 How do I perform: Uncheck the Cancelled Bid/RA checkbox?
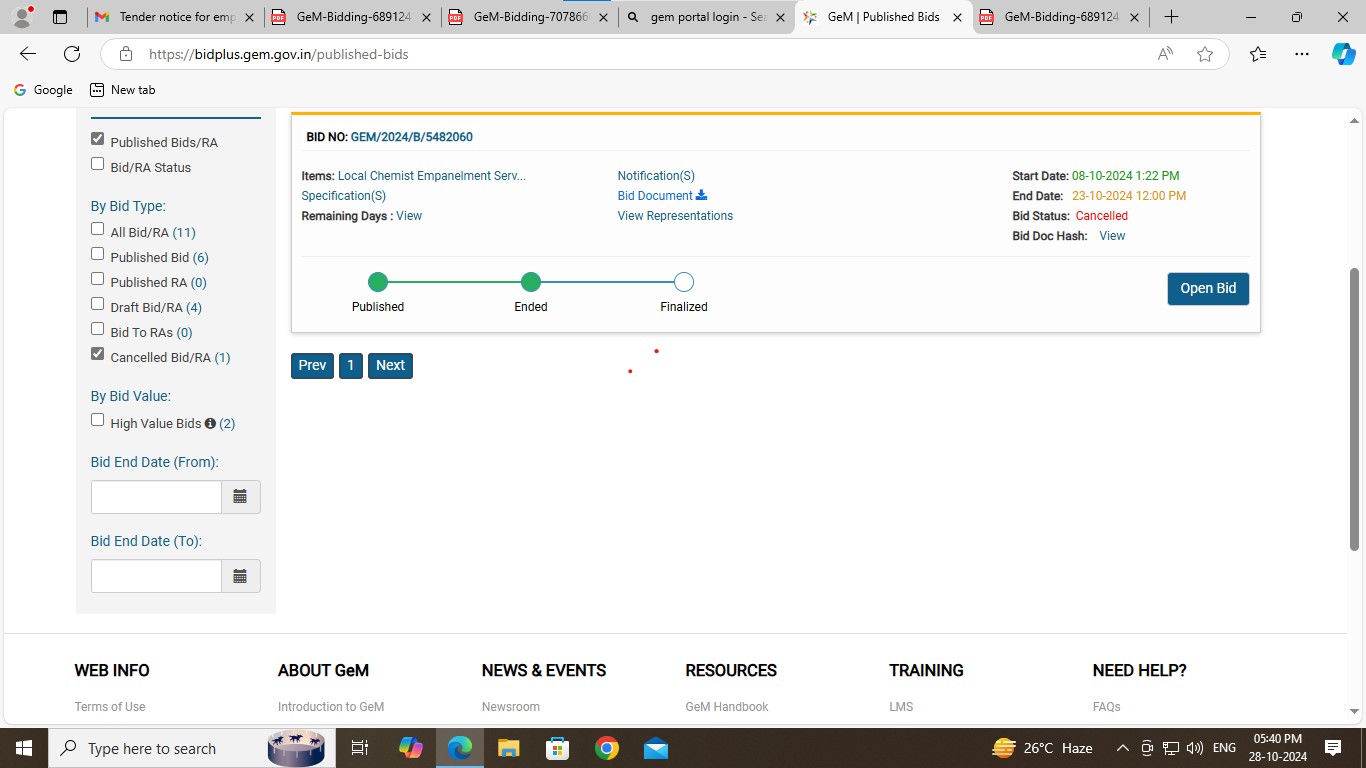tap(97, 354)
